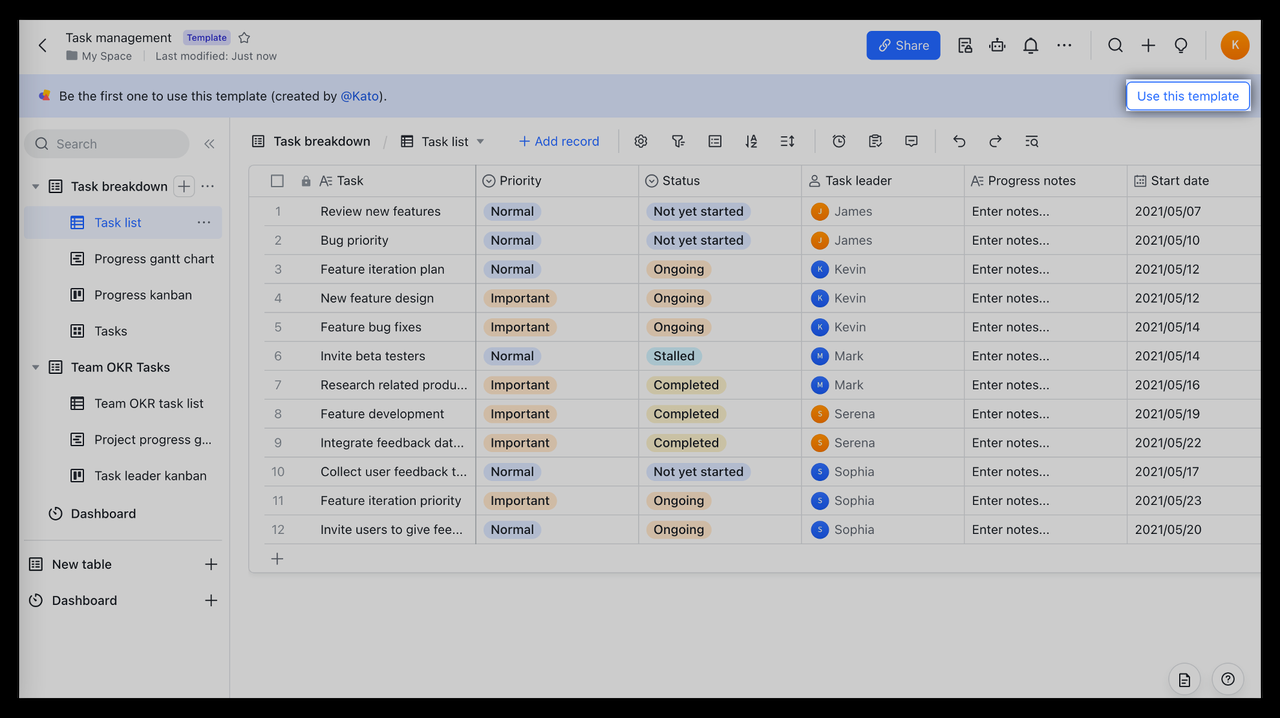
Task: Collapse the Task breakdown tree section
Action: point(36,187)
